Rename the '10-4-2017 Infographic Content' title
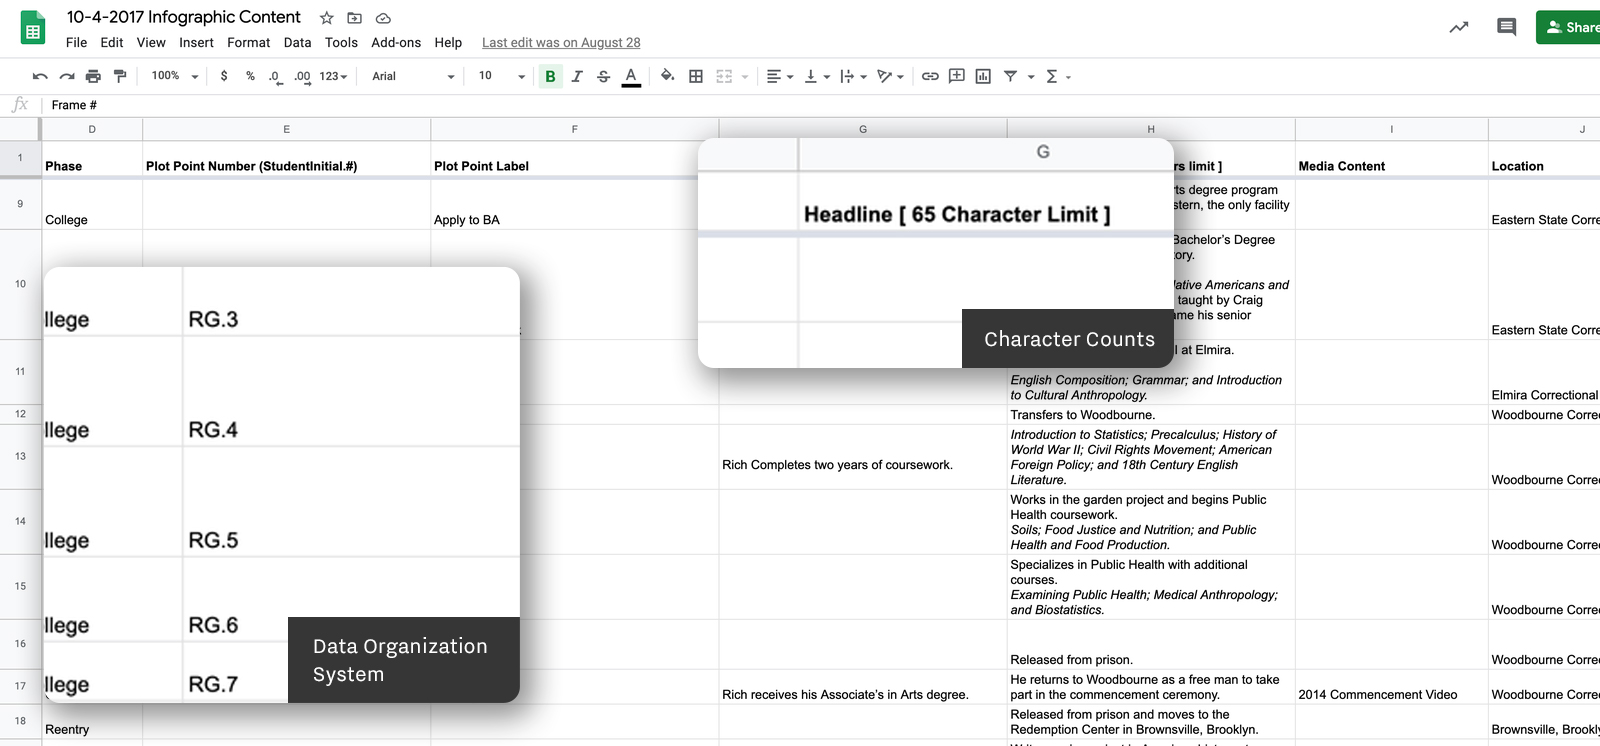Image resolution: width=1600 pixels, height=746 pixels. (x=183, y=17)
